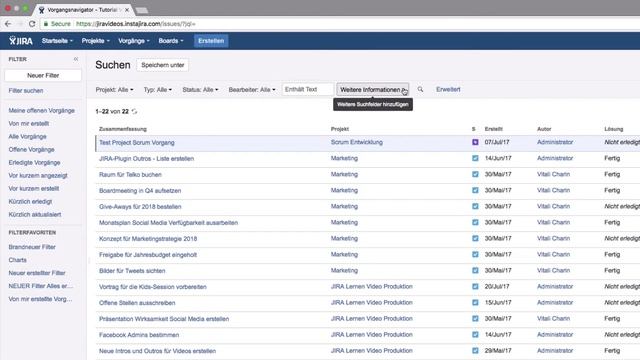Screen dimensions: 640x360
Task: Open the Status: Alle filter dropdown
Action: tap(200, 89)
